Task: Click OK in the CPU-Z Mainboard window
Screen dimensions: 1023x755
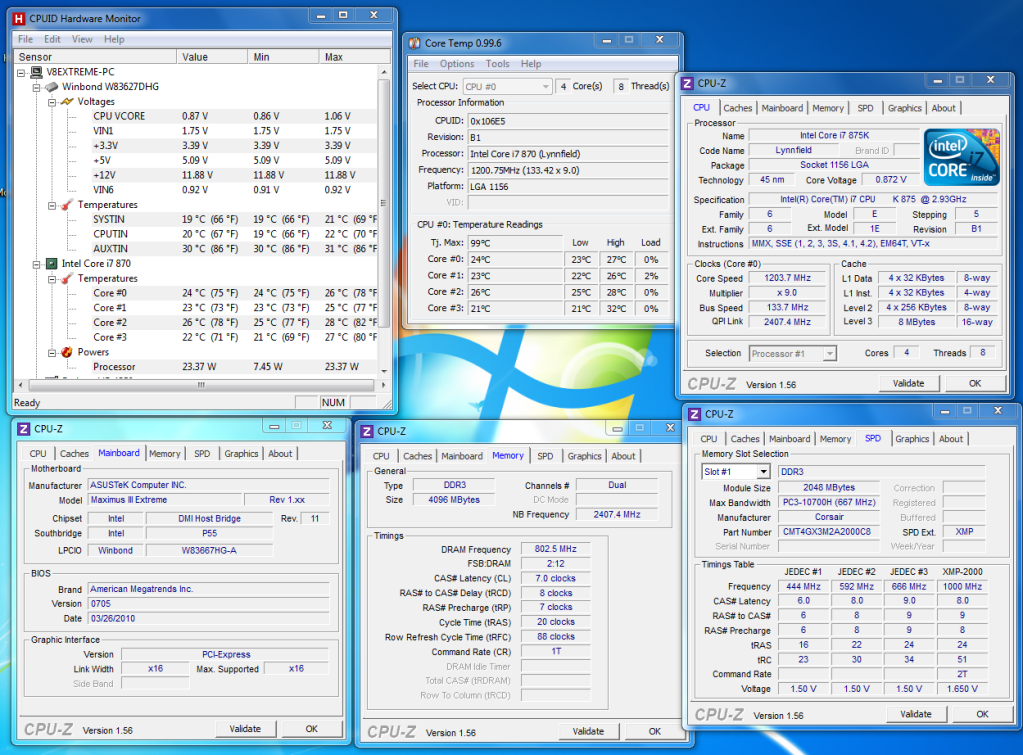Action: pos(311,730)
